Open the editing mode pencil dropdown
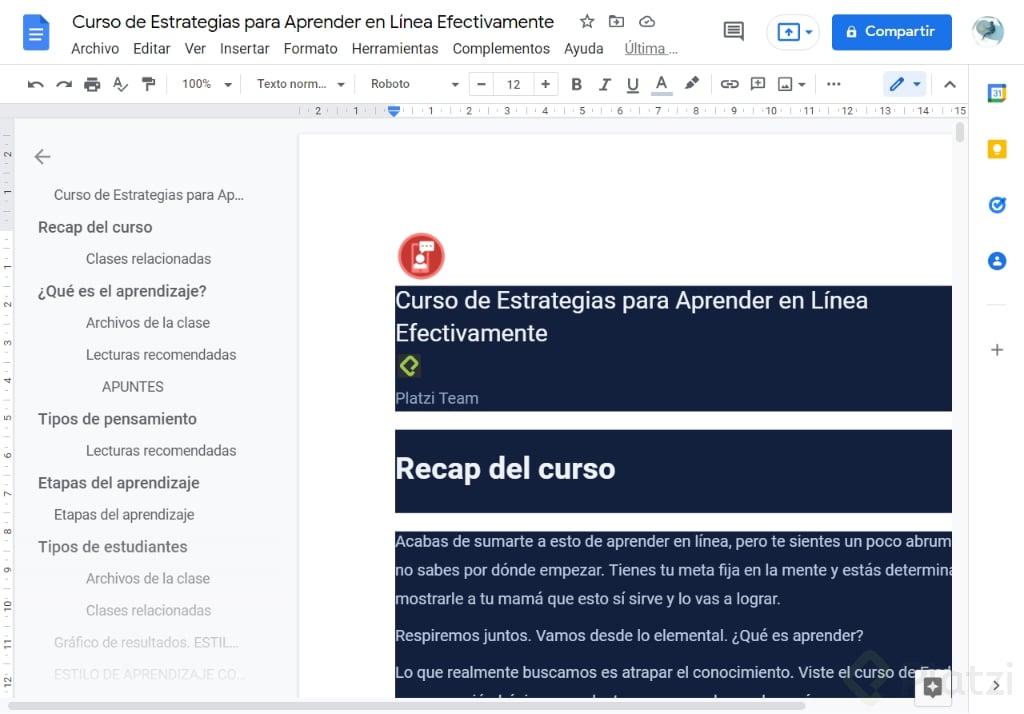Image resolution: width=1024 pixels, height=714 pixels. point(905,84)
